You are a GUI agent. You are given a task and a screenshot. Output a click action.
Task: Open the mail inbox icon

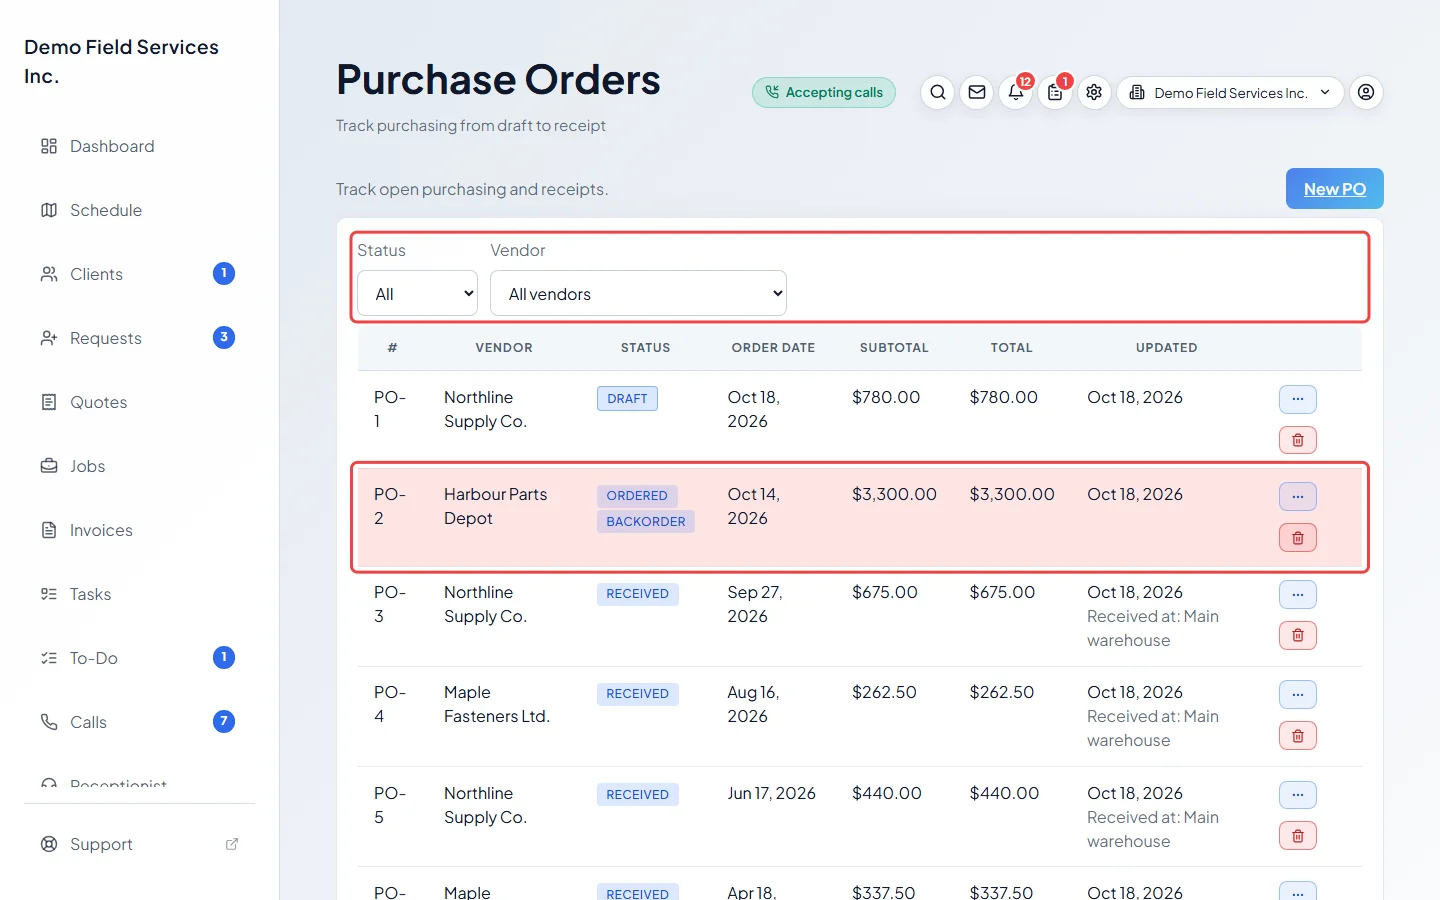(x=977, y=92)
